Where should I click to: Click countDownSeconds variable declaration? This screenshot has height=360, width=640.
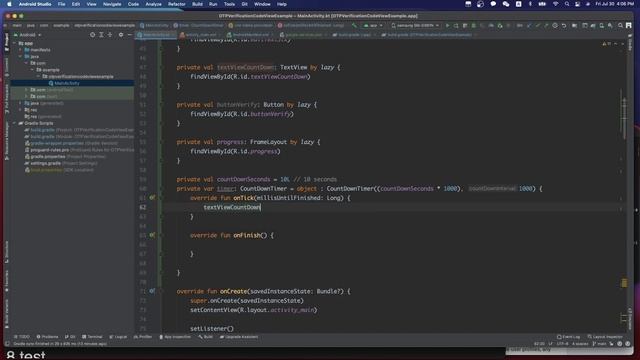[244, 179]
